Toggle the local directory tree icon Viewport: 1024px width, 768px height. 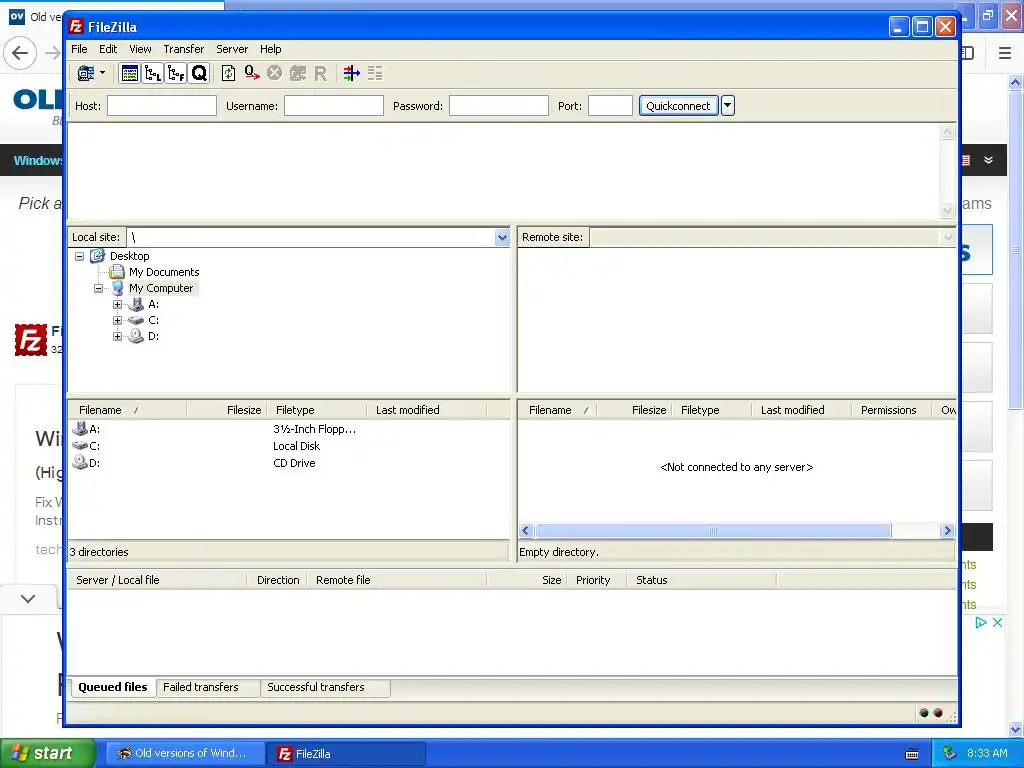pyautogui.click(x=153, y=73)
